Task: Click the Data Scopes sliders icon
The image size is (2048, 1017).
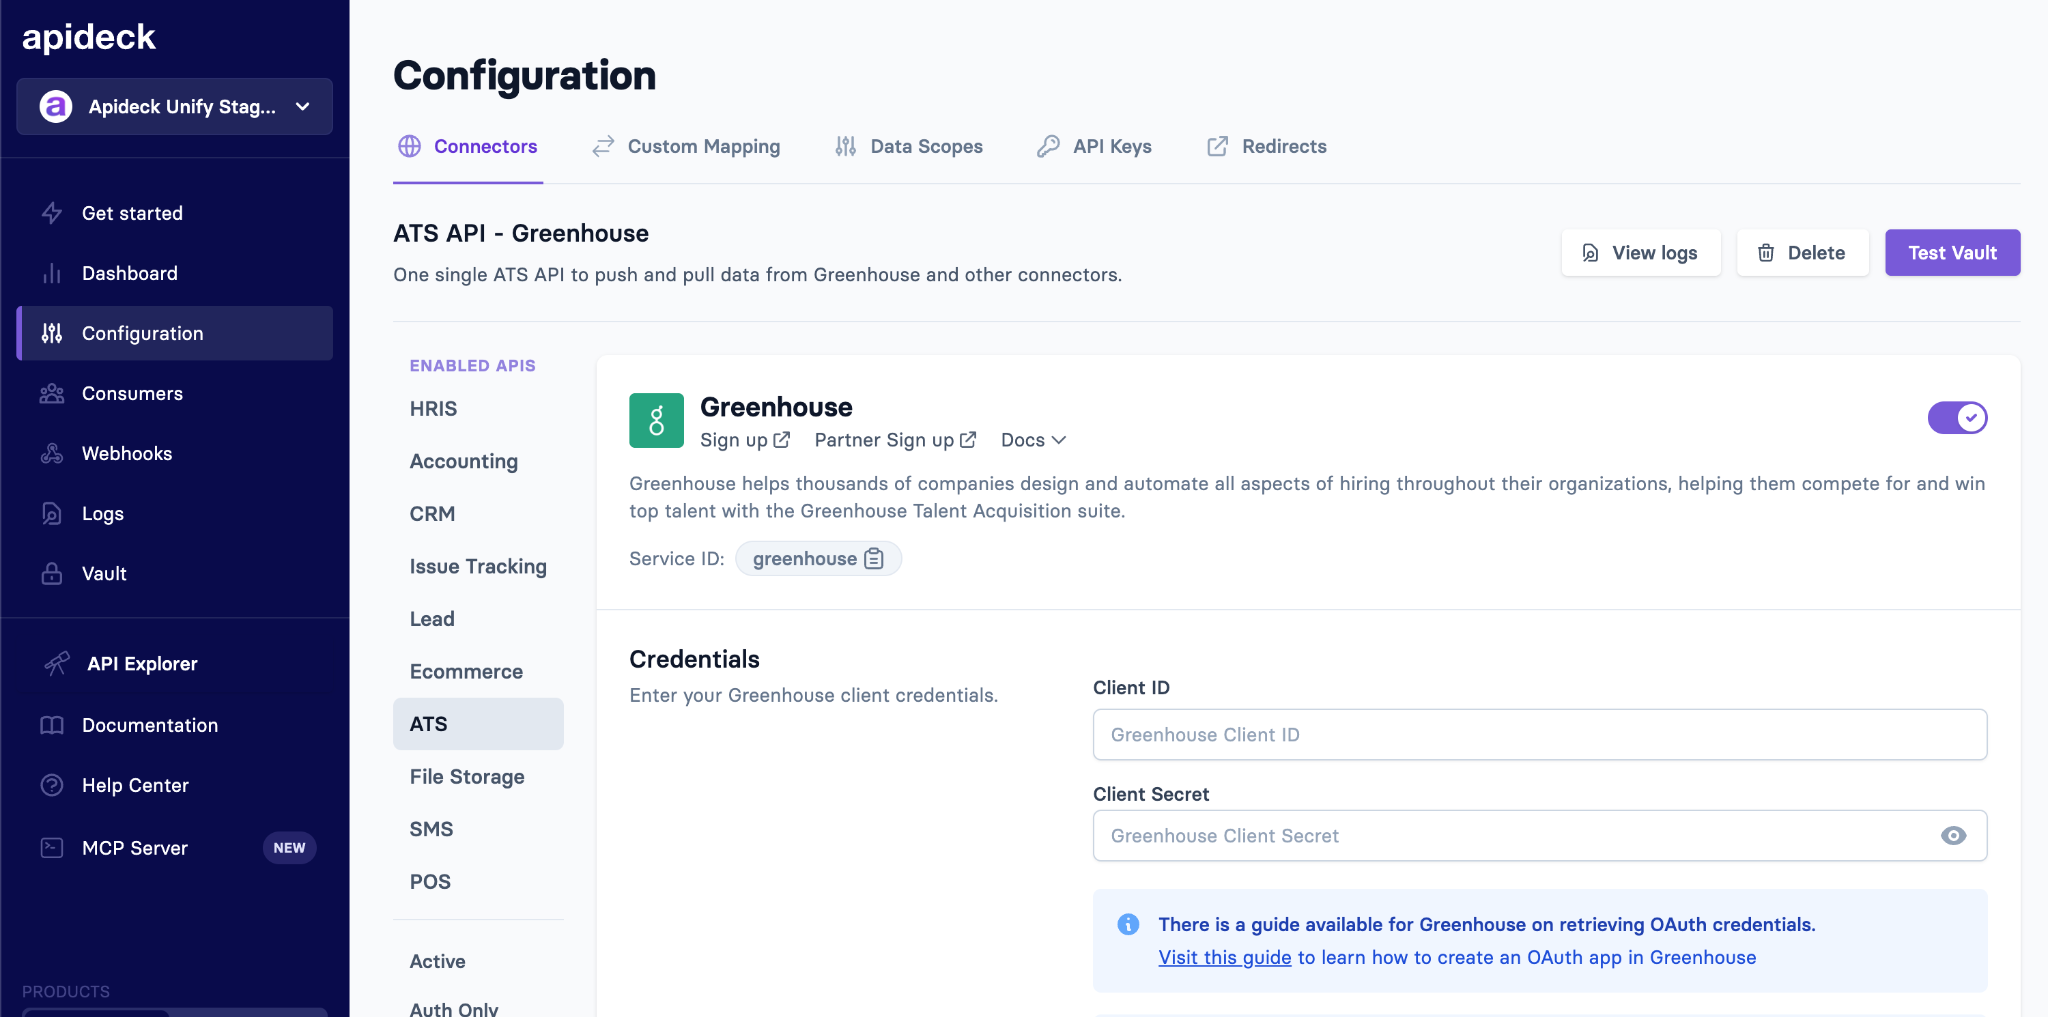Action: point(846,146)
